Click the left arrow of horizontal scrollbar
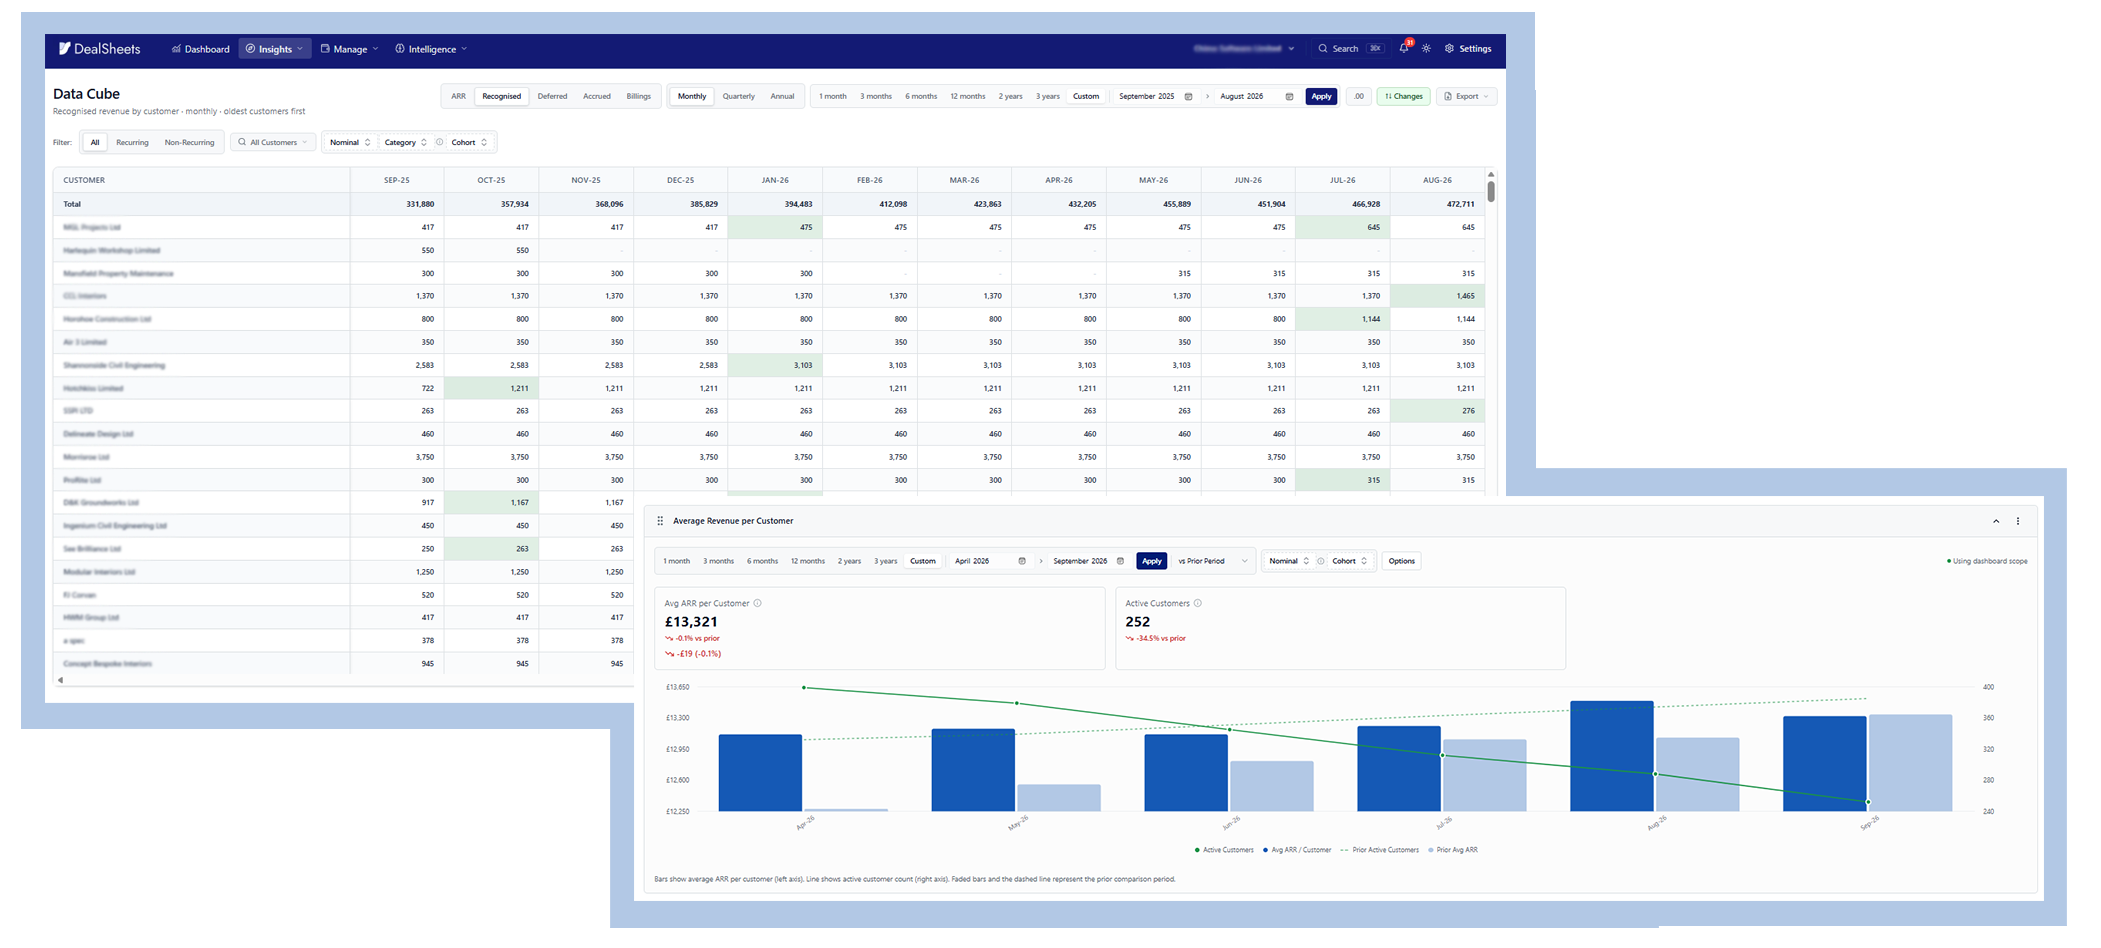 point(60,680)
